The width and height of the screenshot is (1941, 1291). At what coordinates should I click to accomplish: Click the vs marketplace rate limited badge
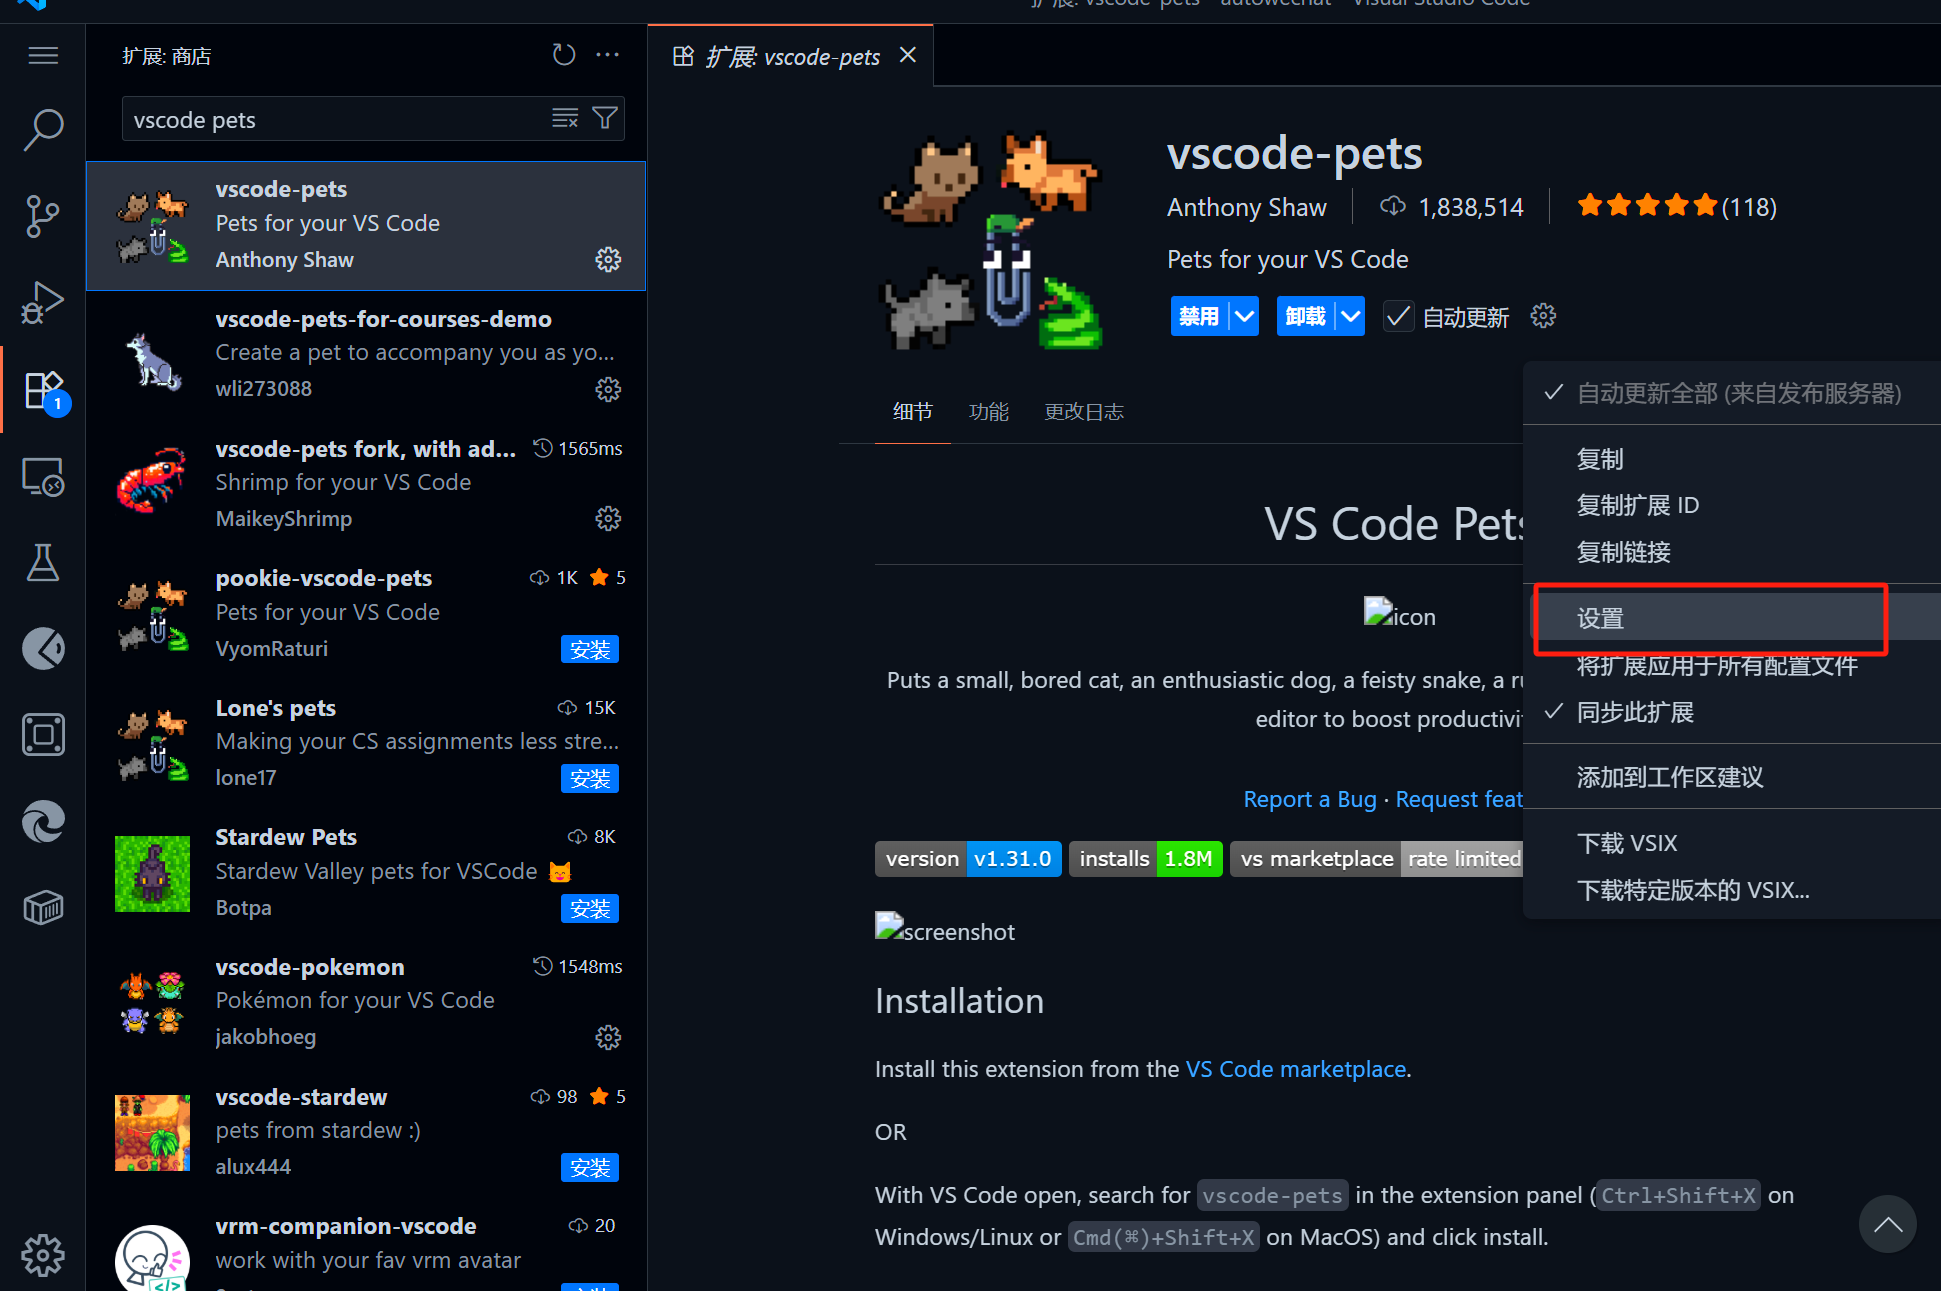tap(1377, 858)
